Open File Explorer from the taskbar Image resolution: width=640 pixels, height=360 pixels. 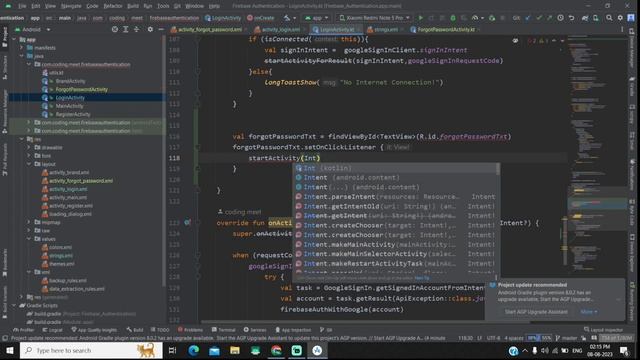pyautogui.click(x=235, y=350)
